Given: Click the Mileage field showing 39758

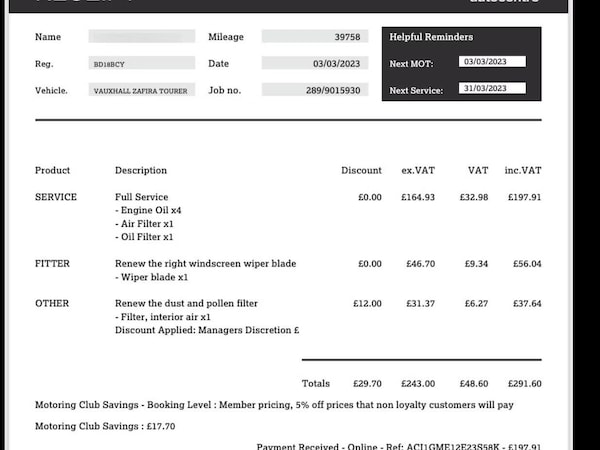Looking at the screenshot, I should pos(314,37).
